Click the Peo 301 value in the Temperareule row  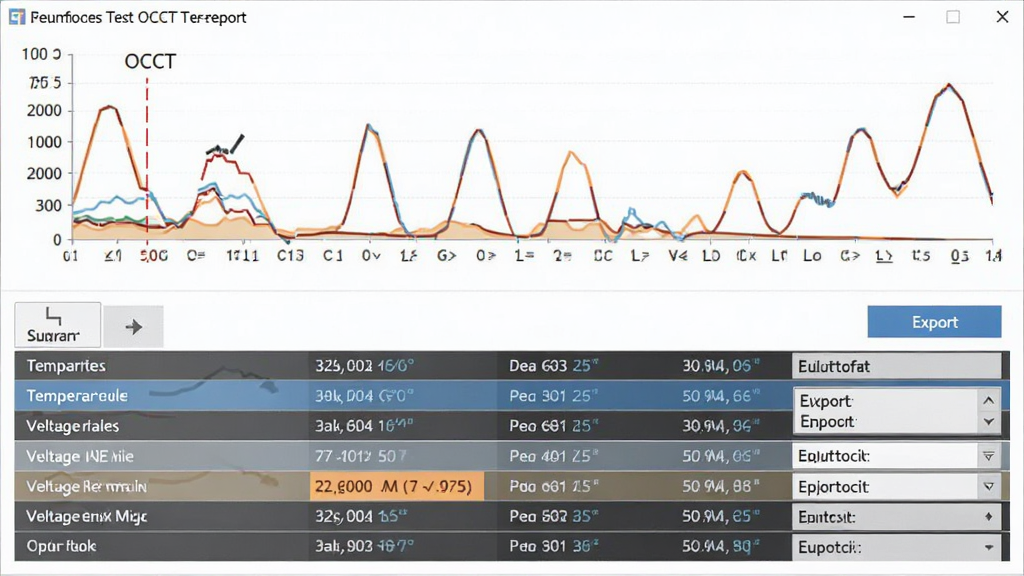click(554, 396)
